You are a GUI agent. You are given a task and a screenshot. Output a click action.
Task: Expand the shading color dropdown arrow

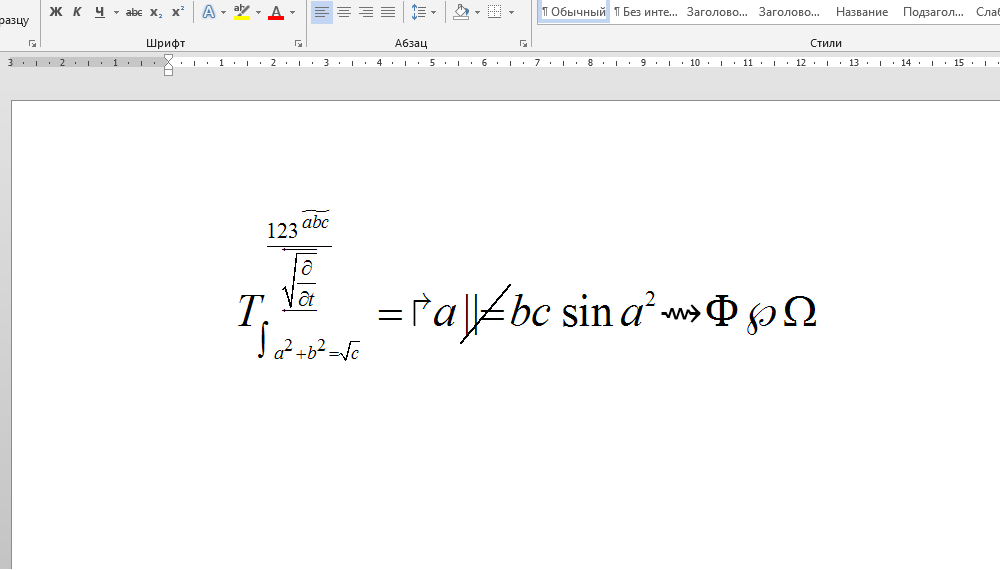(x=477, y=12)
